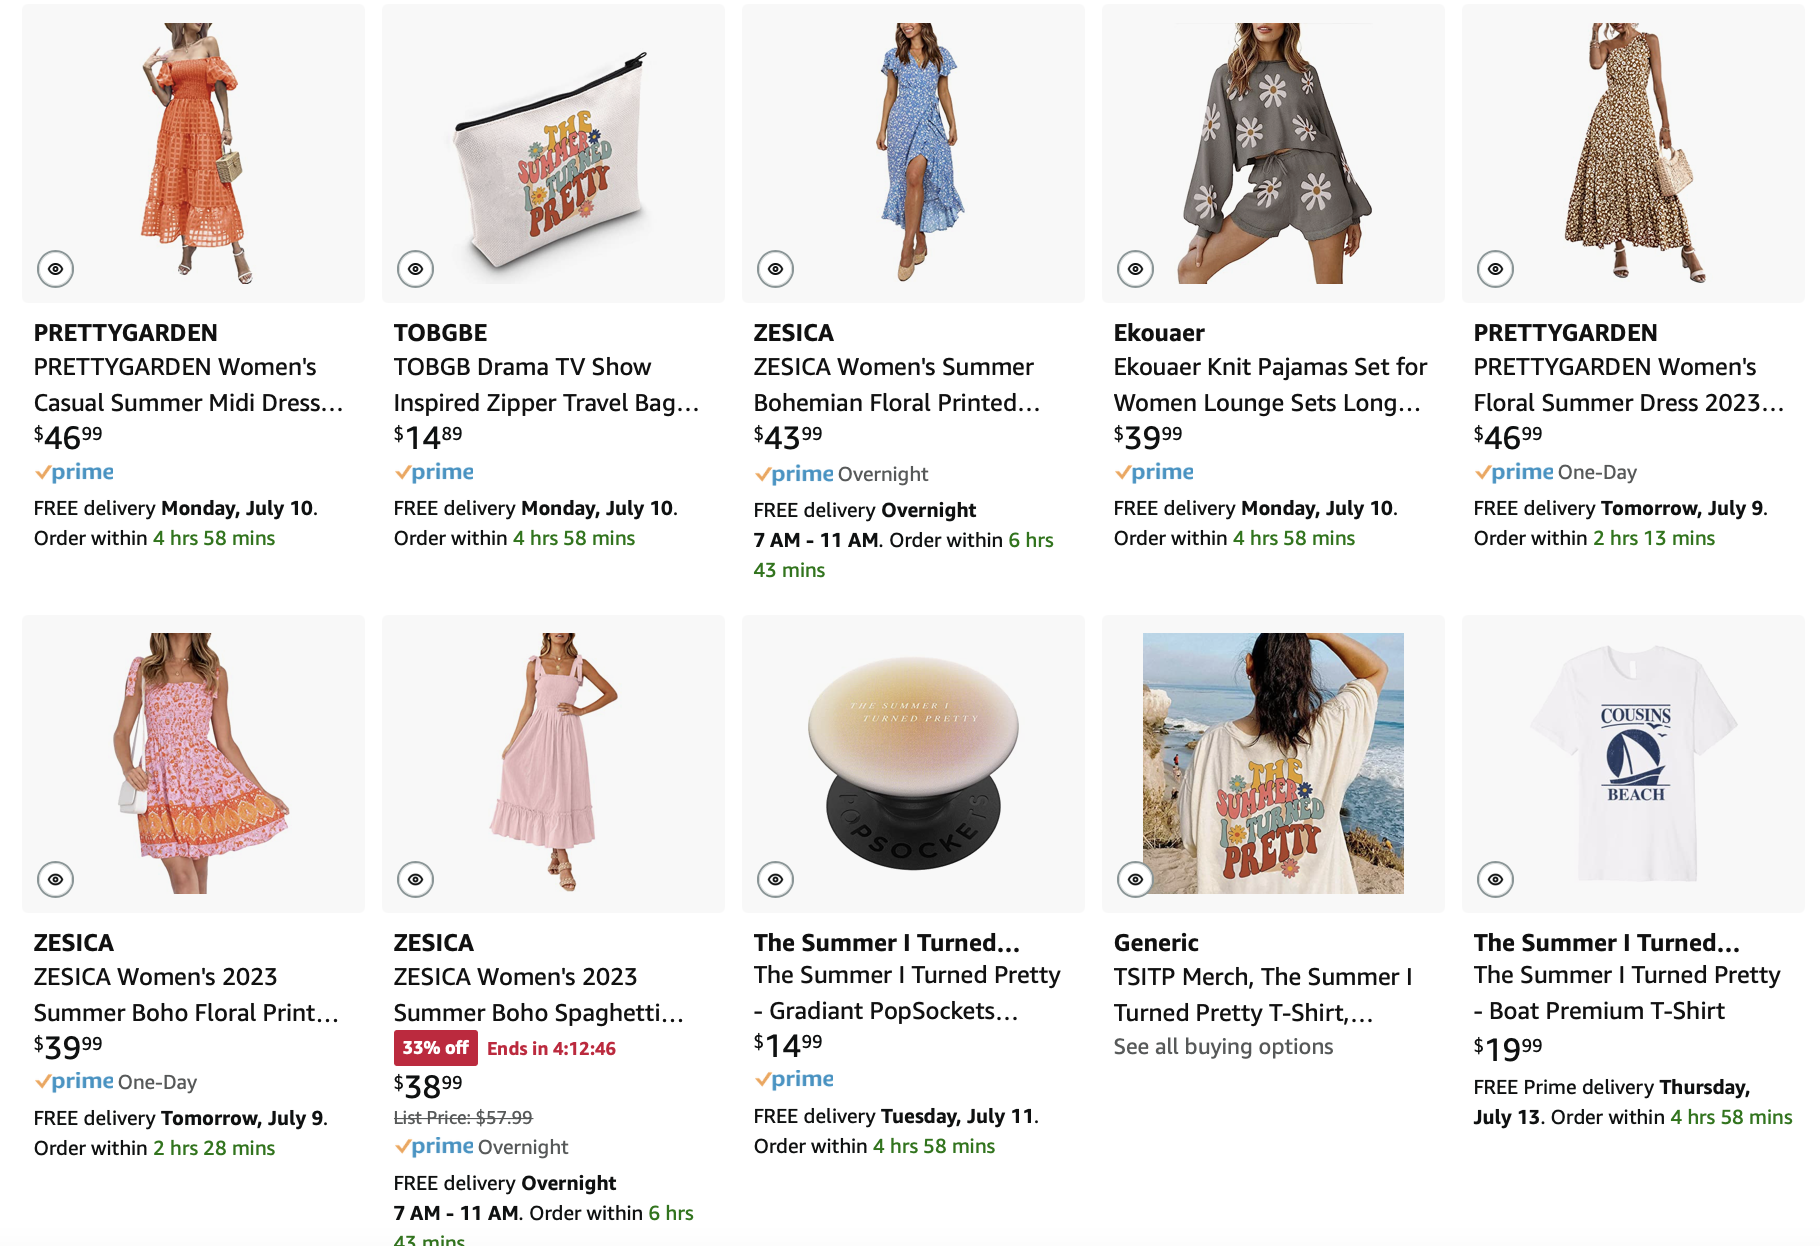Open Ekouaer Knit Pajamas Set product title

(1270, 385)
